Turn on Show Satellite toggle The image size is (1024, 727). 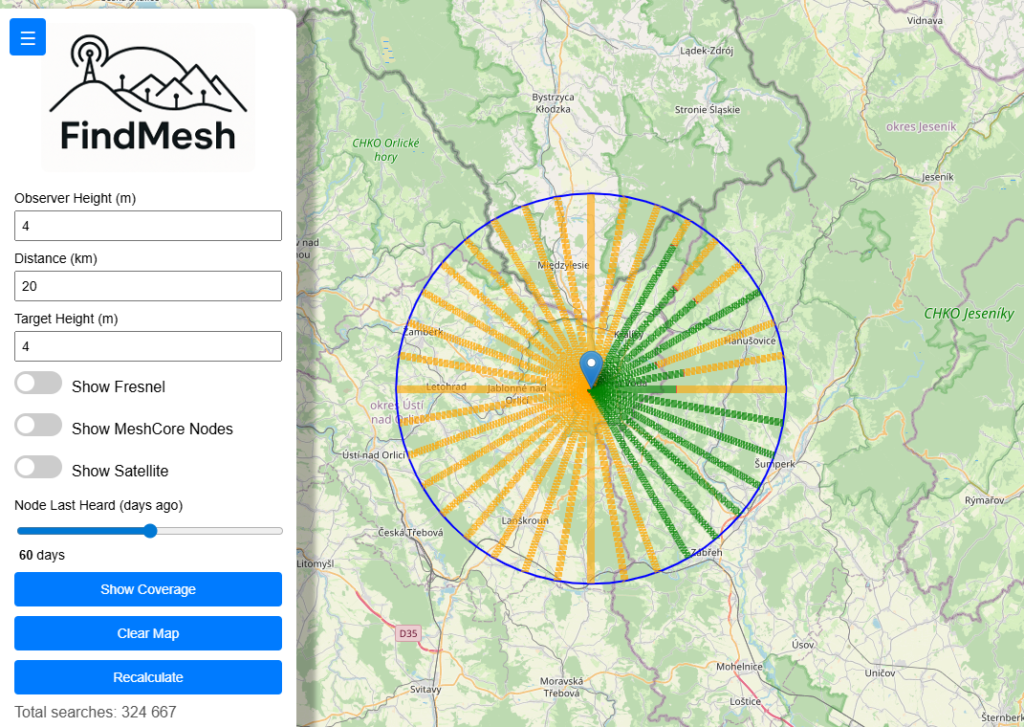tap(39, 468)
